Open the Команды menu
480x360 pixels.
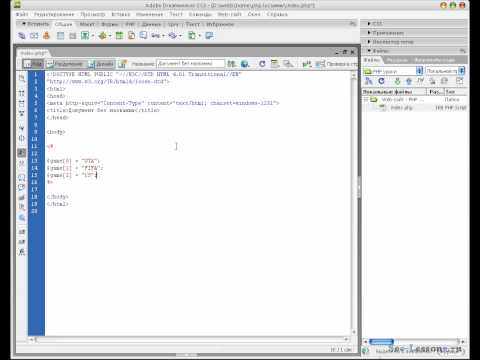click(200, 14)
